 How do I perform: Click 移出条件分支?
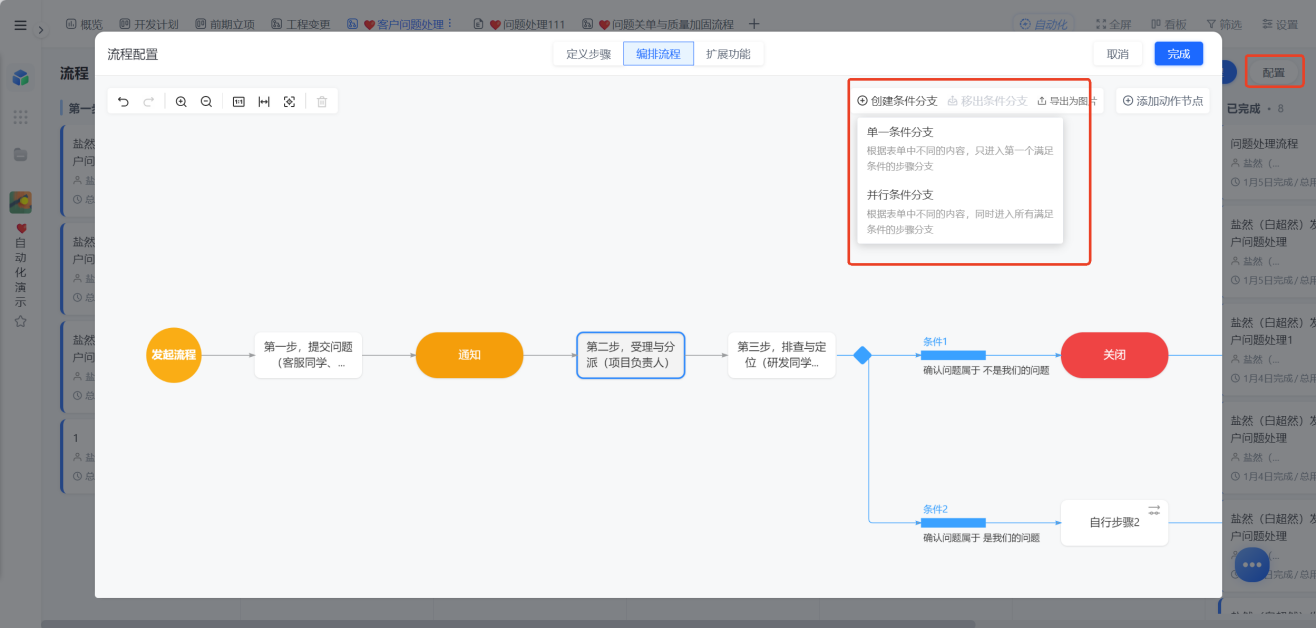(x=987, y=101)
